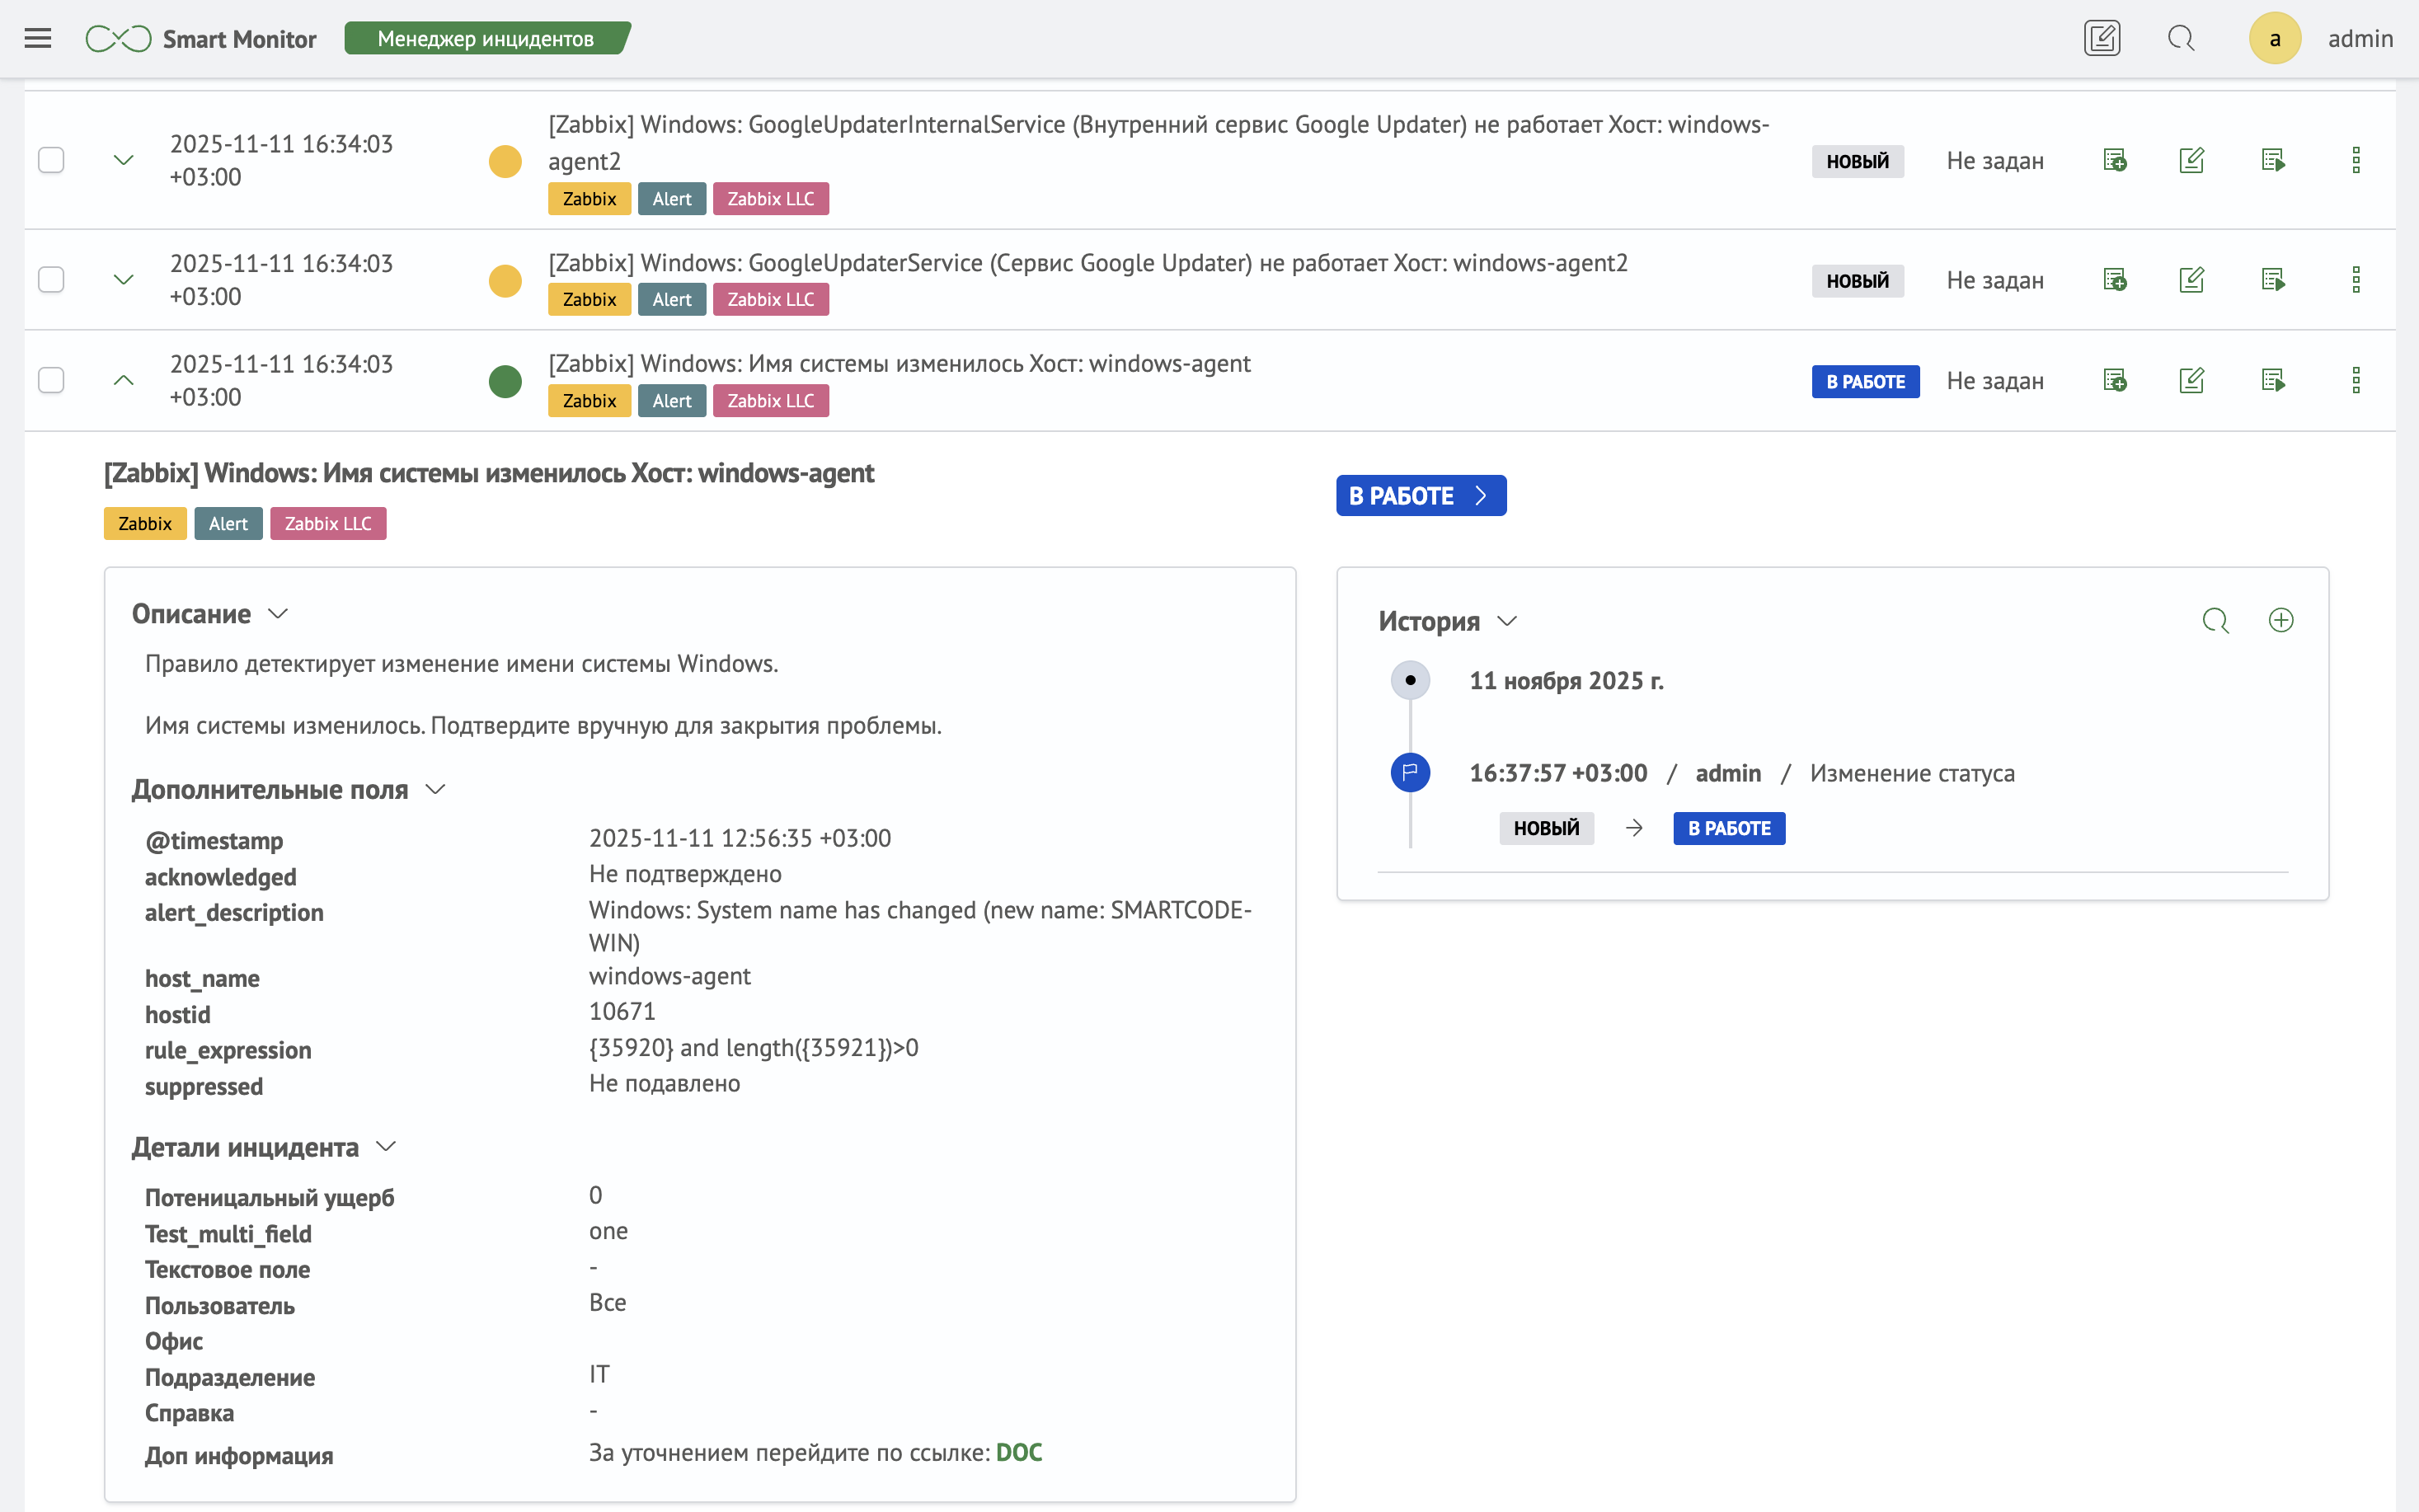Open global search magnifier in header
Image resolution: width=2419 pixels, height=1512 pixels.
(x=2180, y=39)
